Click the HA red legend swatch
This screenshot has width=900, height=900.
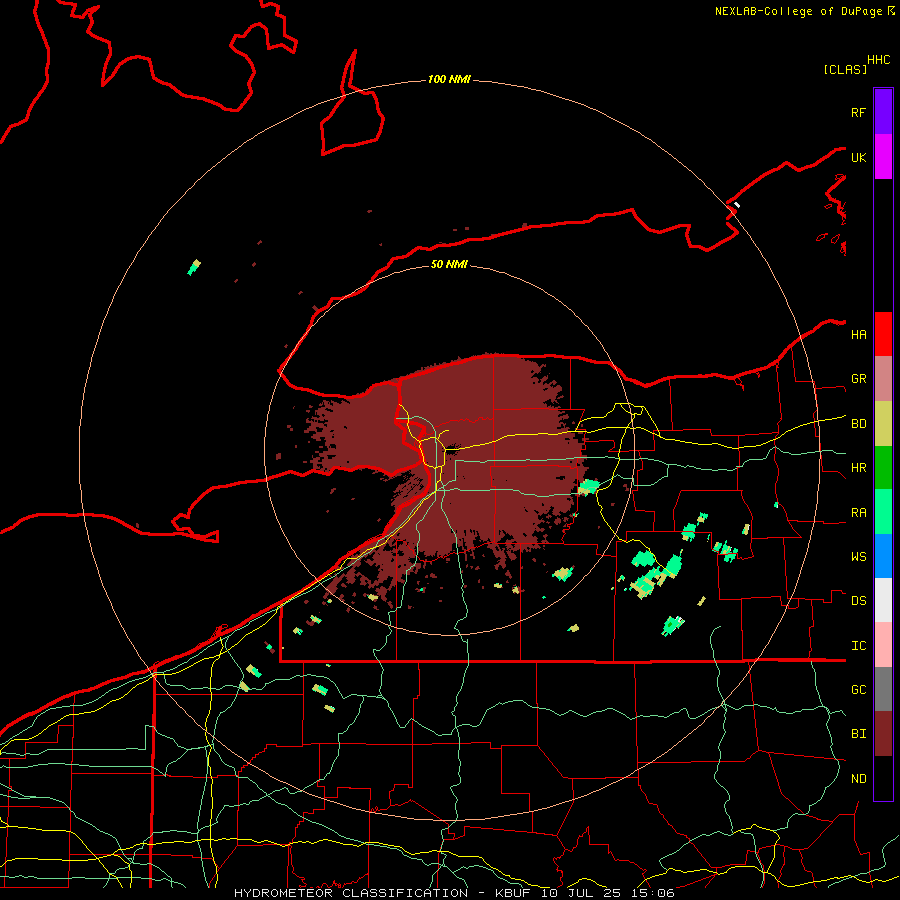pos(883,334)
